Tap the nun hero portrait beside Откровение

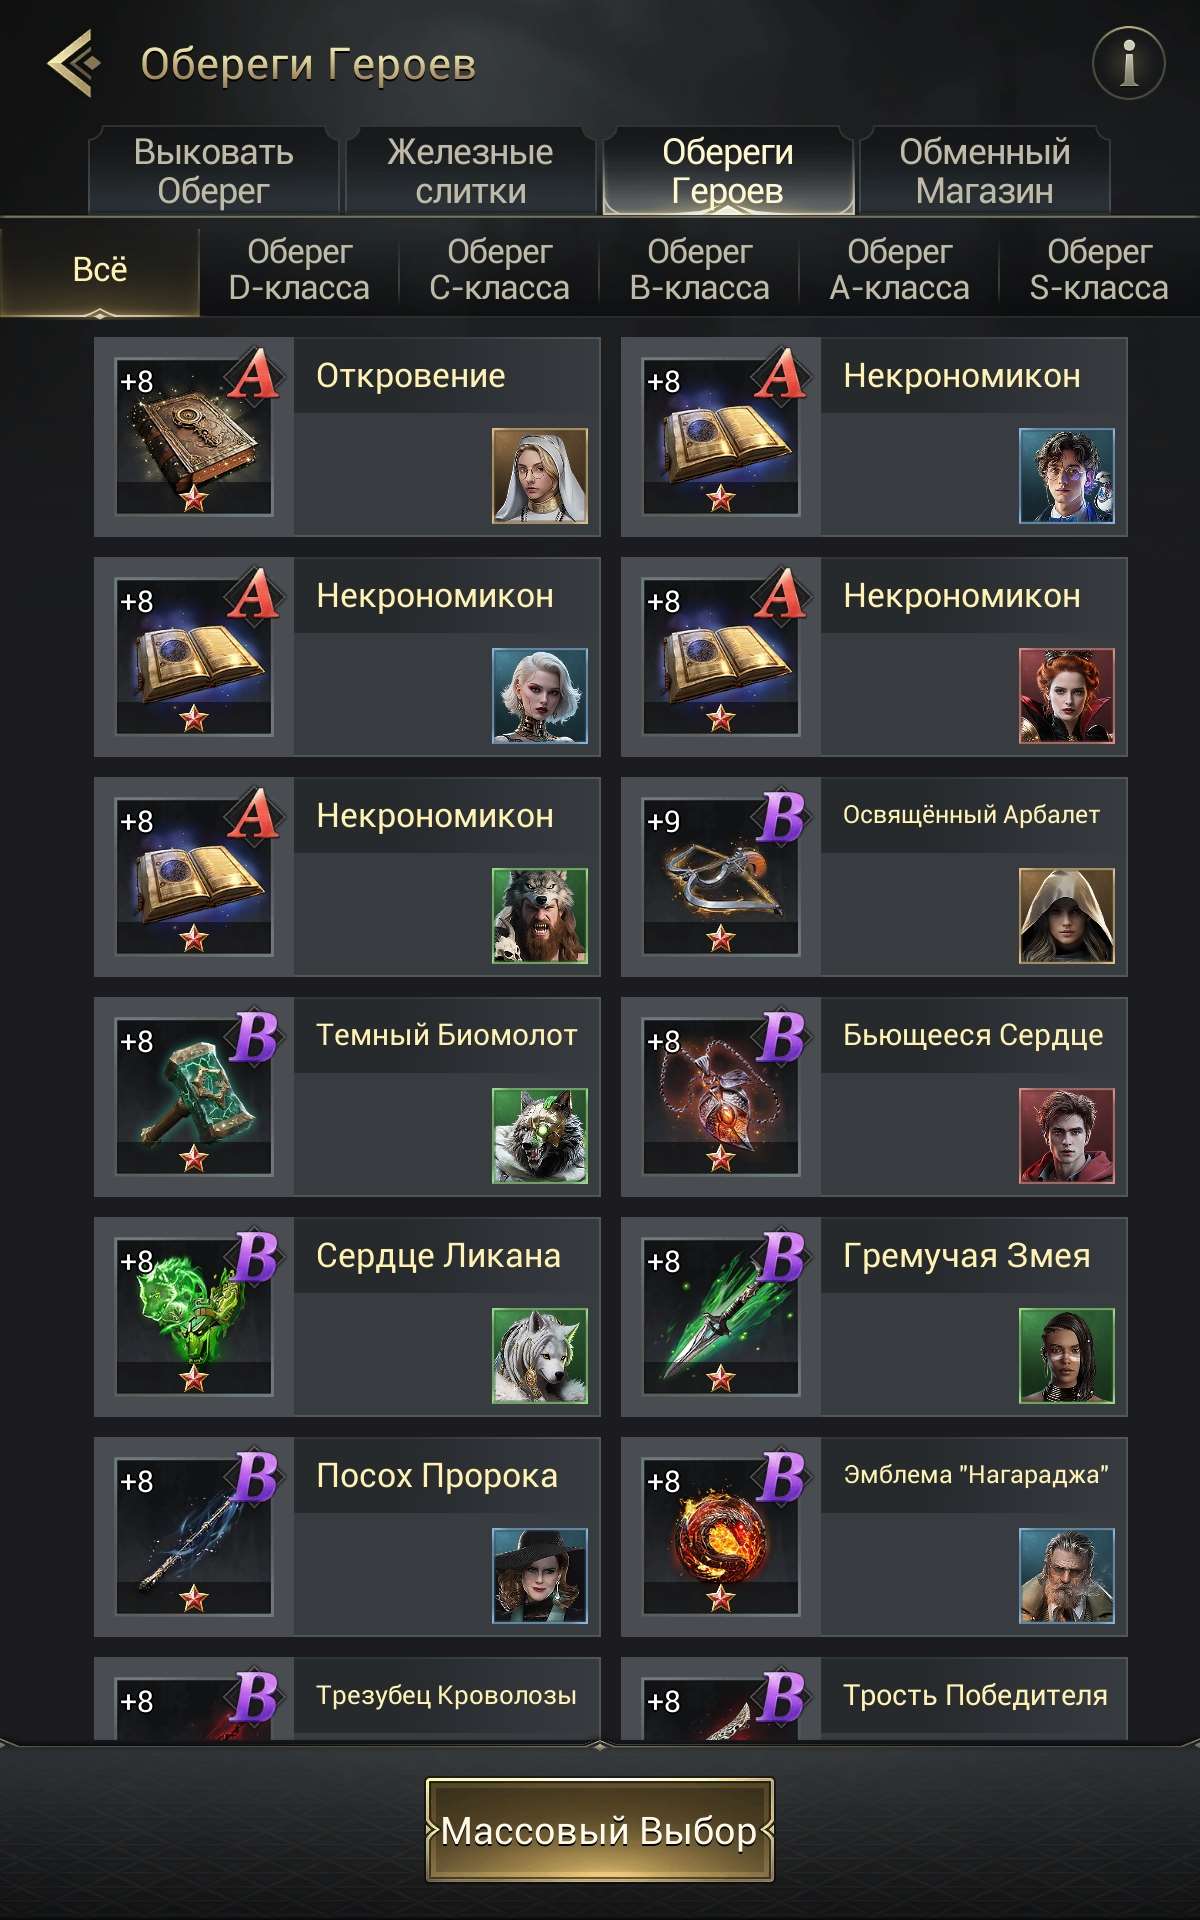[x=540, y=476]
